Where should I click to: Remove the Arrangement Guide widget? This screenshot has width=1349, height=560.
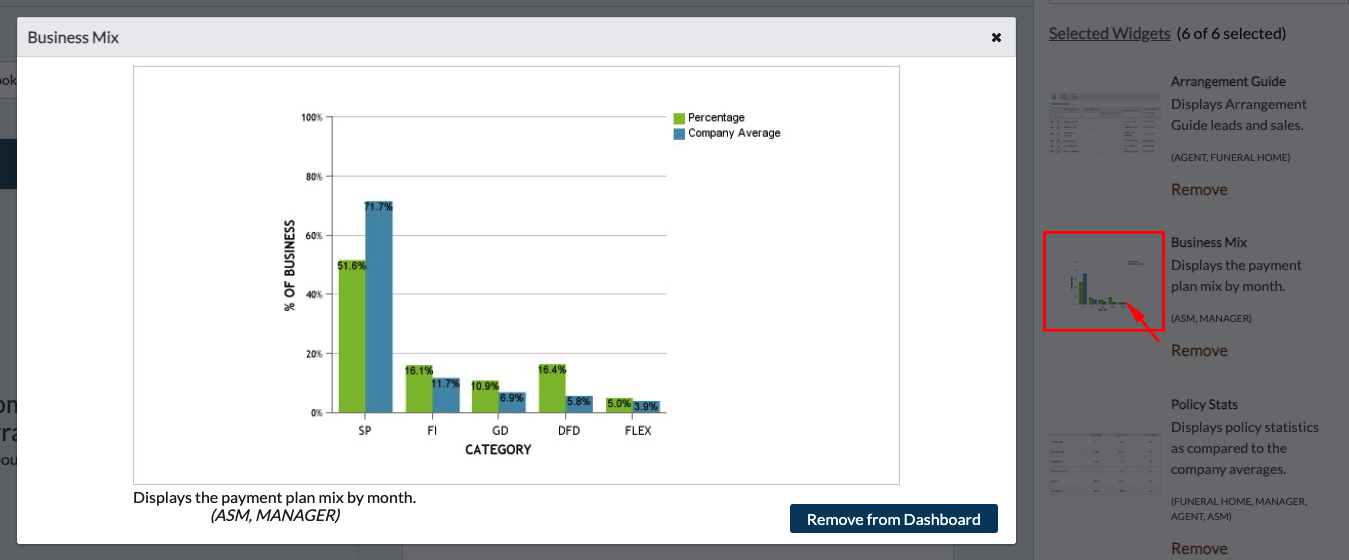click(1199, 189)
